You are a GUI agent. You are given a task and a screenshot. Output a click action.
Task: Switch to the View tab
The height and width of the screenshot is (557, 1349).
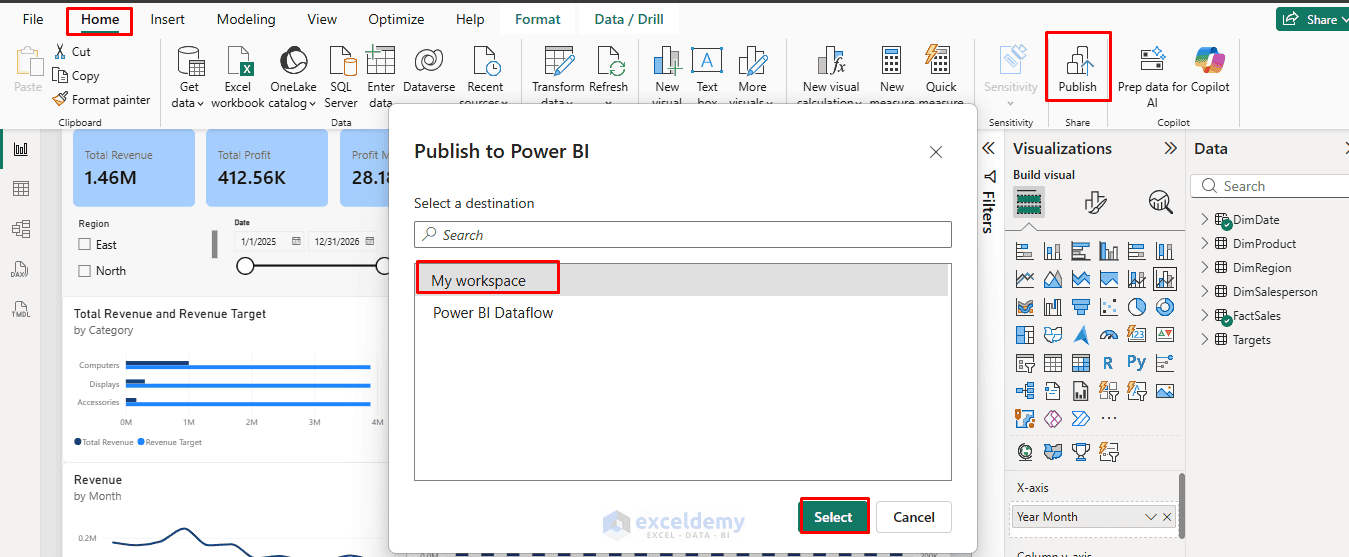point(322,19)
